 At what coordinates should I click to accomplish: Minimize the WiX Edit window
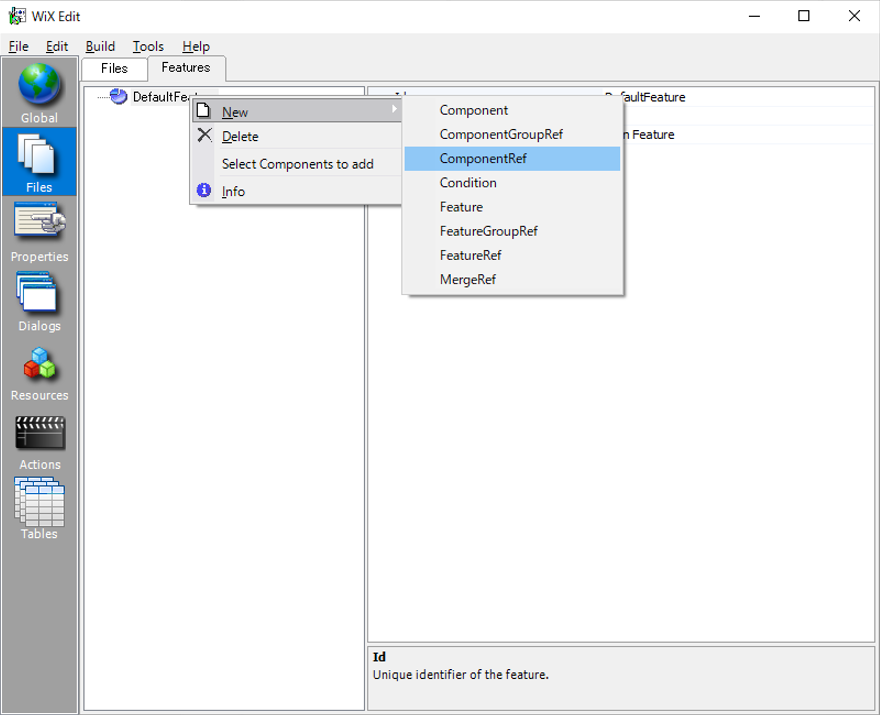click(x=754, y=16)
